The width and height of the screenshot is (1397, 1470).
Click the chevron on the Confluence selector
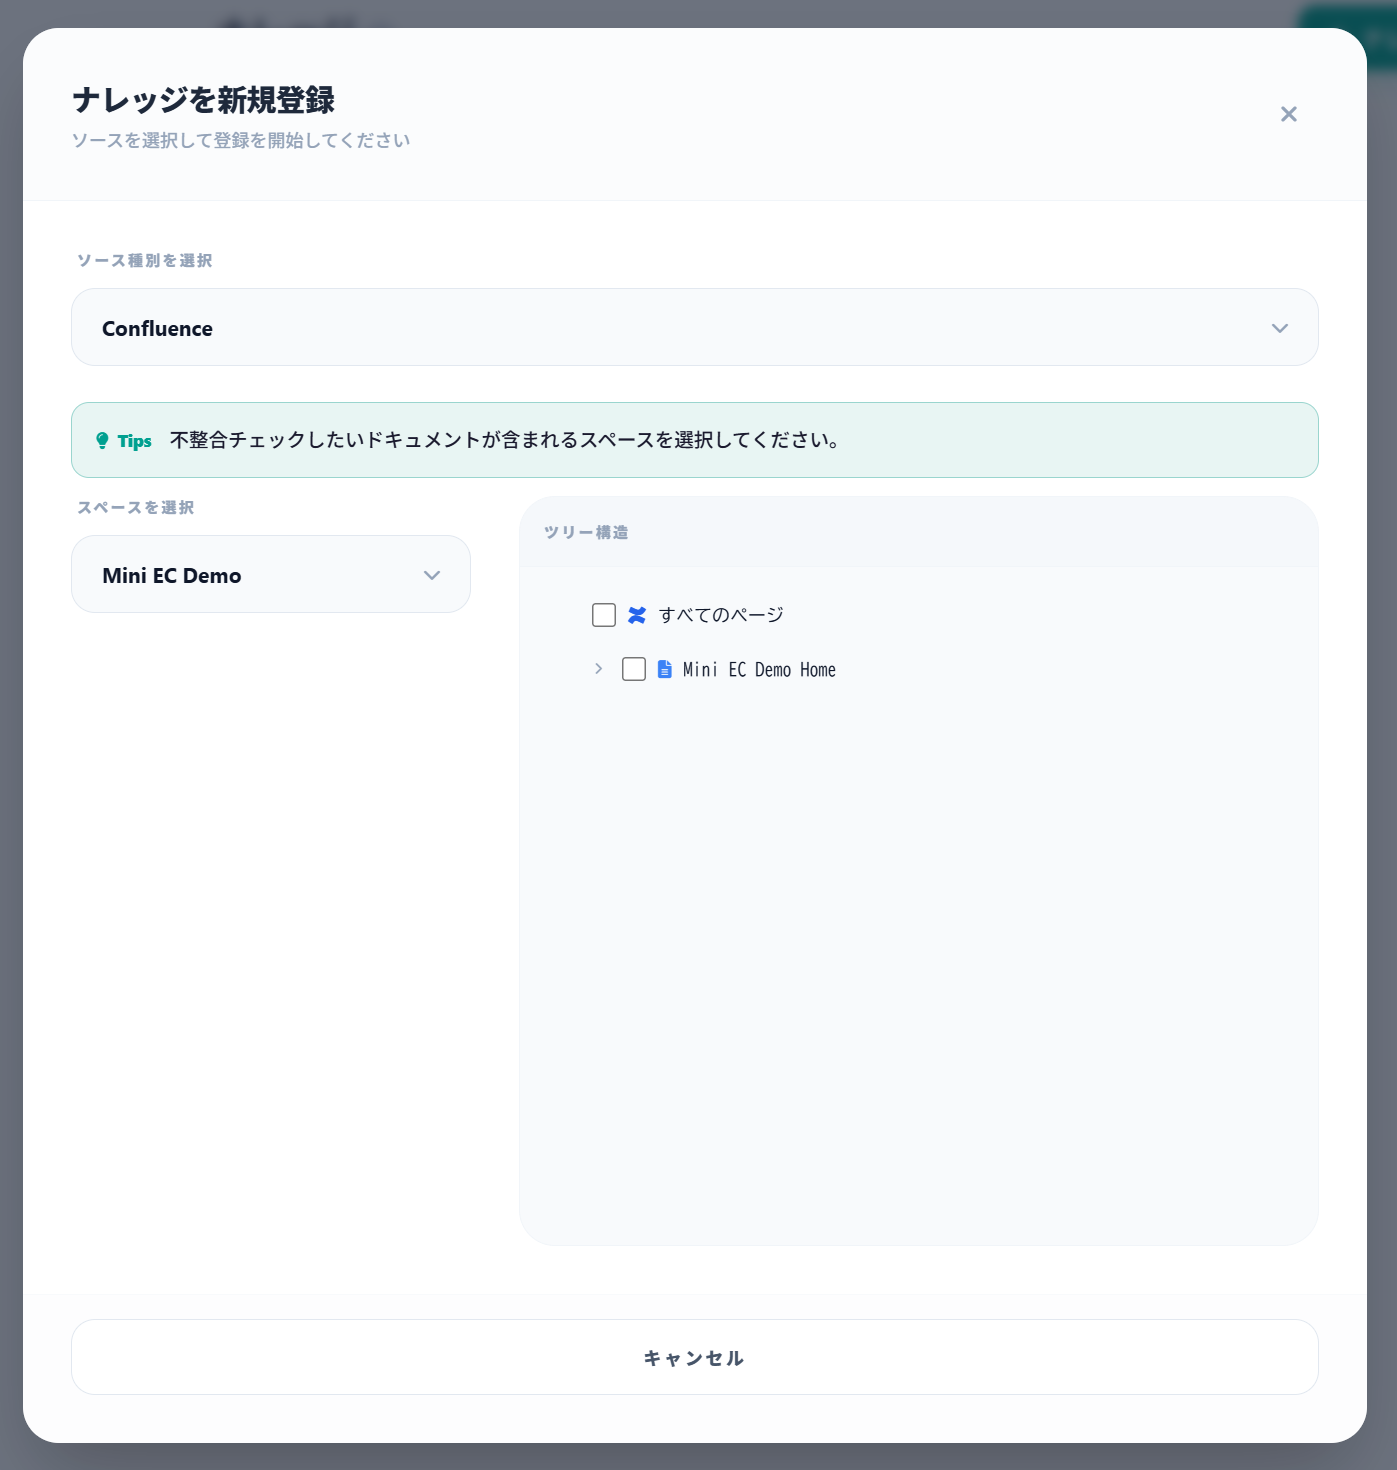coord(1280,328)
